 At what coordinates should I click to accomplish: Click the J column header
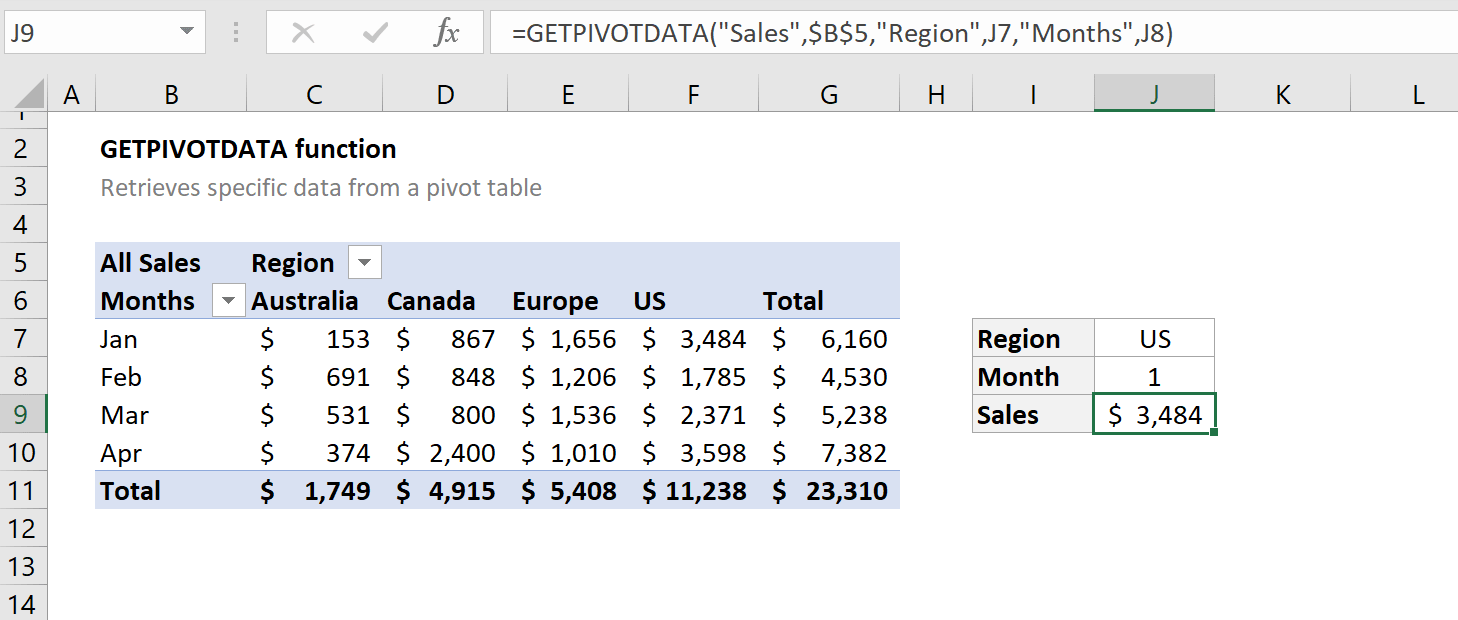(1153, 93)
